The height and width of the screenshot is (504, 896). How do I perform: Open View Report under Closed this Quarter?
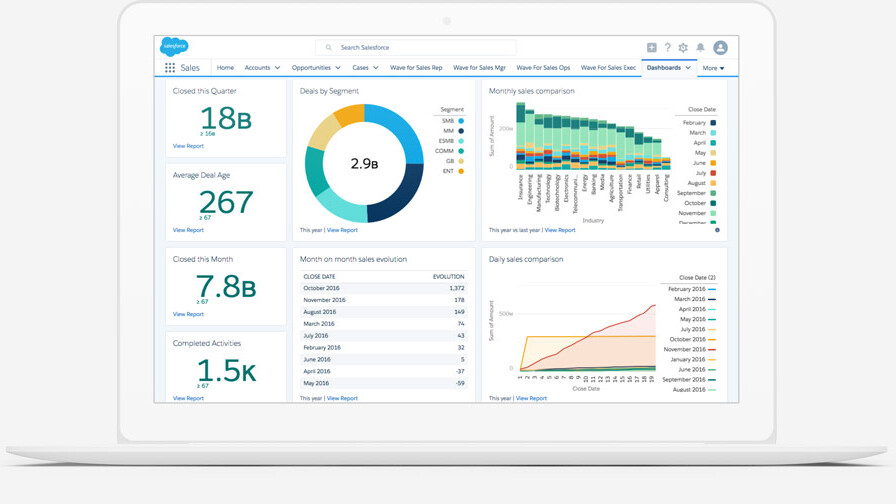pos(188,146)
